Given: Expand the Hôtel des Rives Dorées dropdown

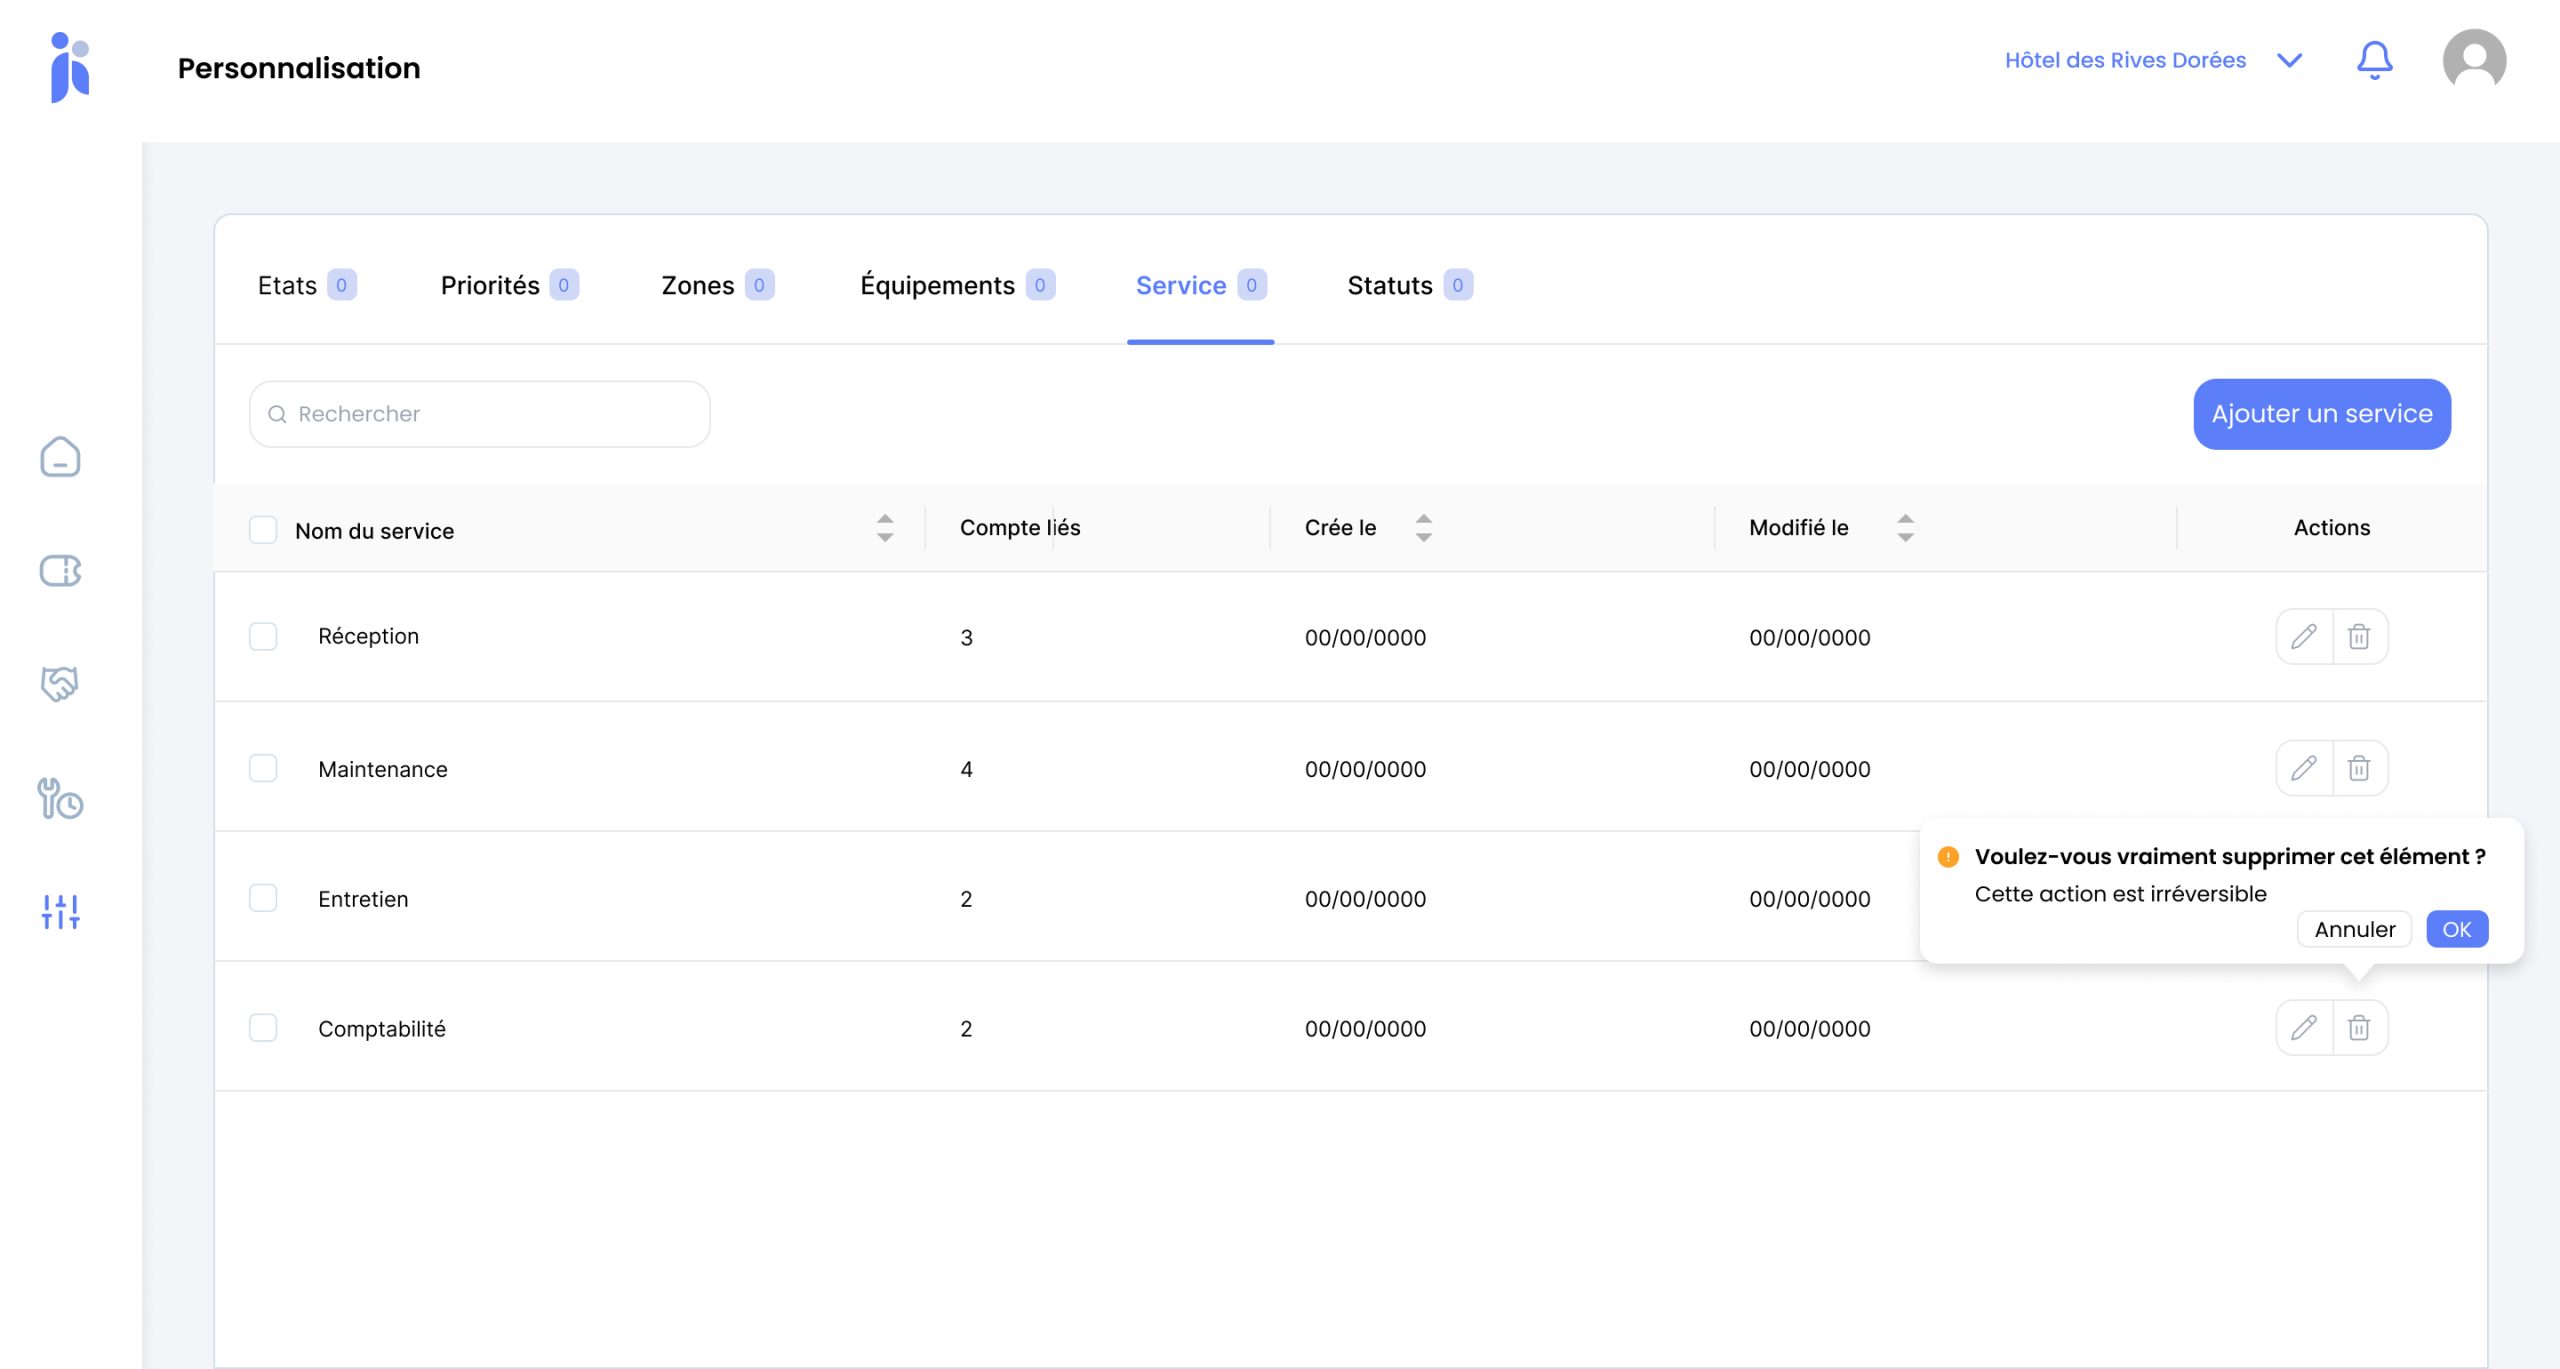Looking at the screenshot, I should coord(2289,61).
